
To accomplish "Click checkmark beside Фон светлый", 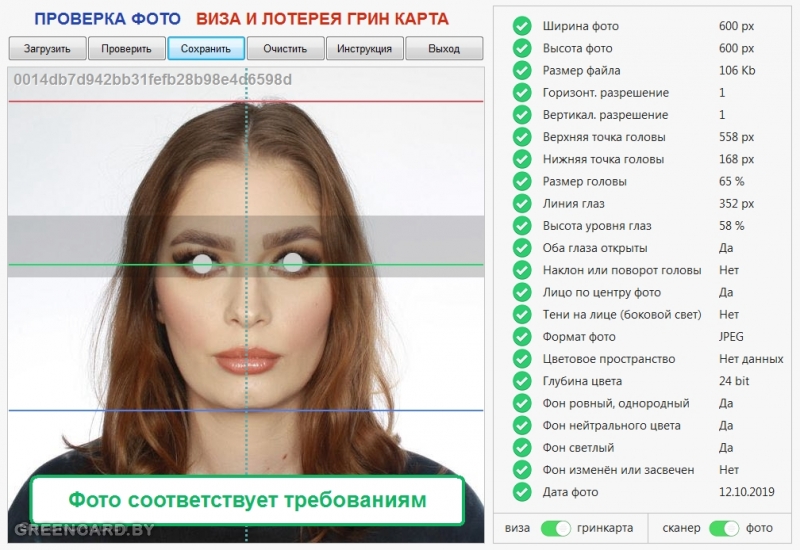I will (522, 447).
